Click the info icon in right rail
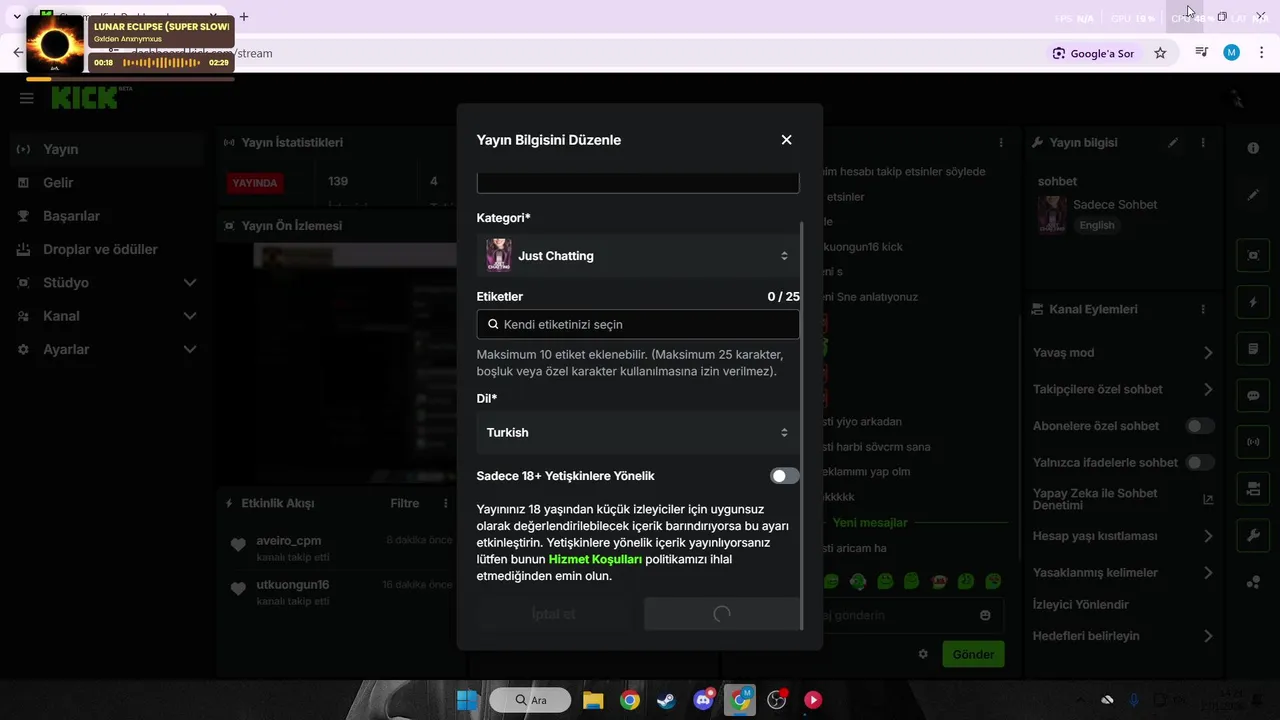The height and width of the screenshot is (720, 1280). pyautogui.click(x=1253, y=148)
